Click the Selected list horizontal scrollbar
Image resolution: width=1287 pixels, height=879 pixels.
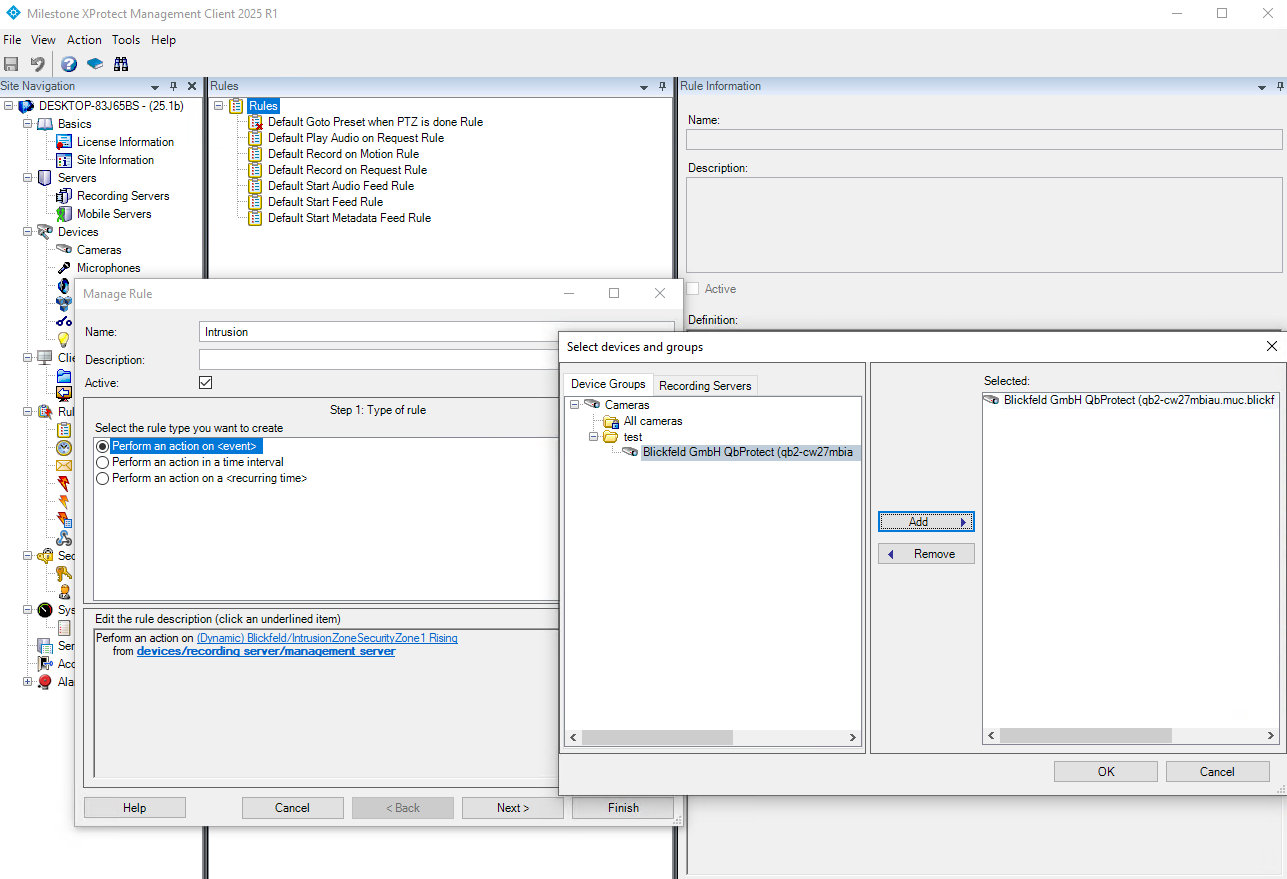[1084, 736]
